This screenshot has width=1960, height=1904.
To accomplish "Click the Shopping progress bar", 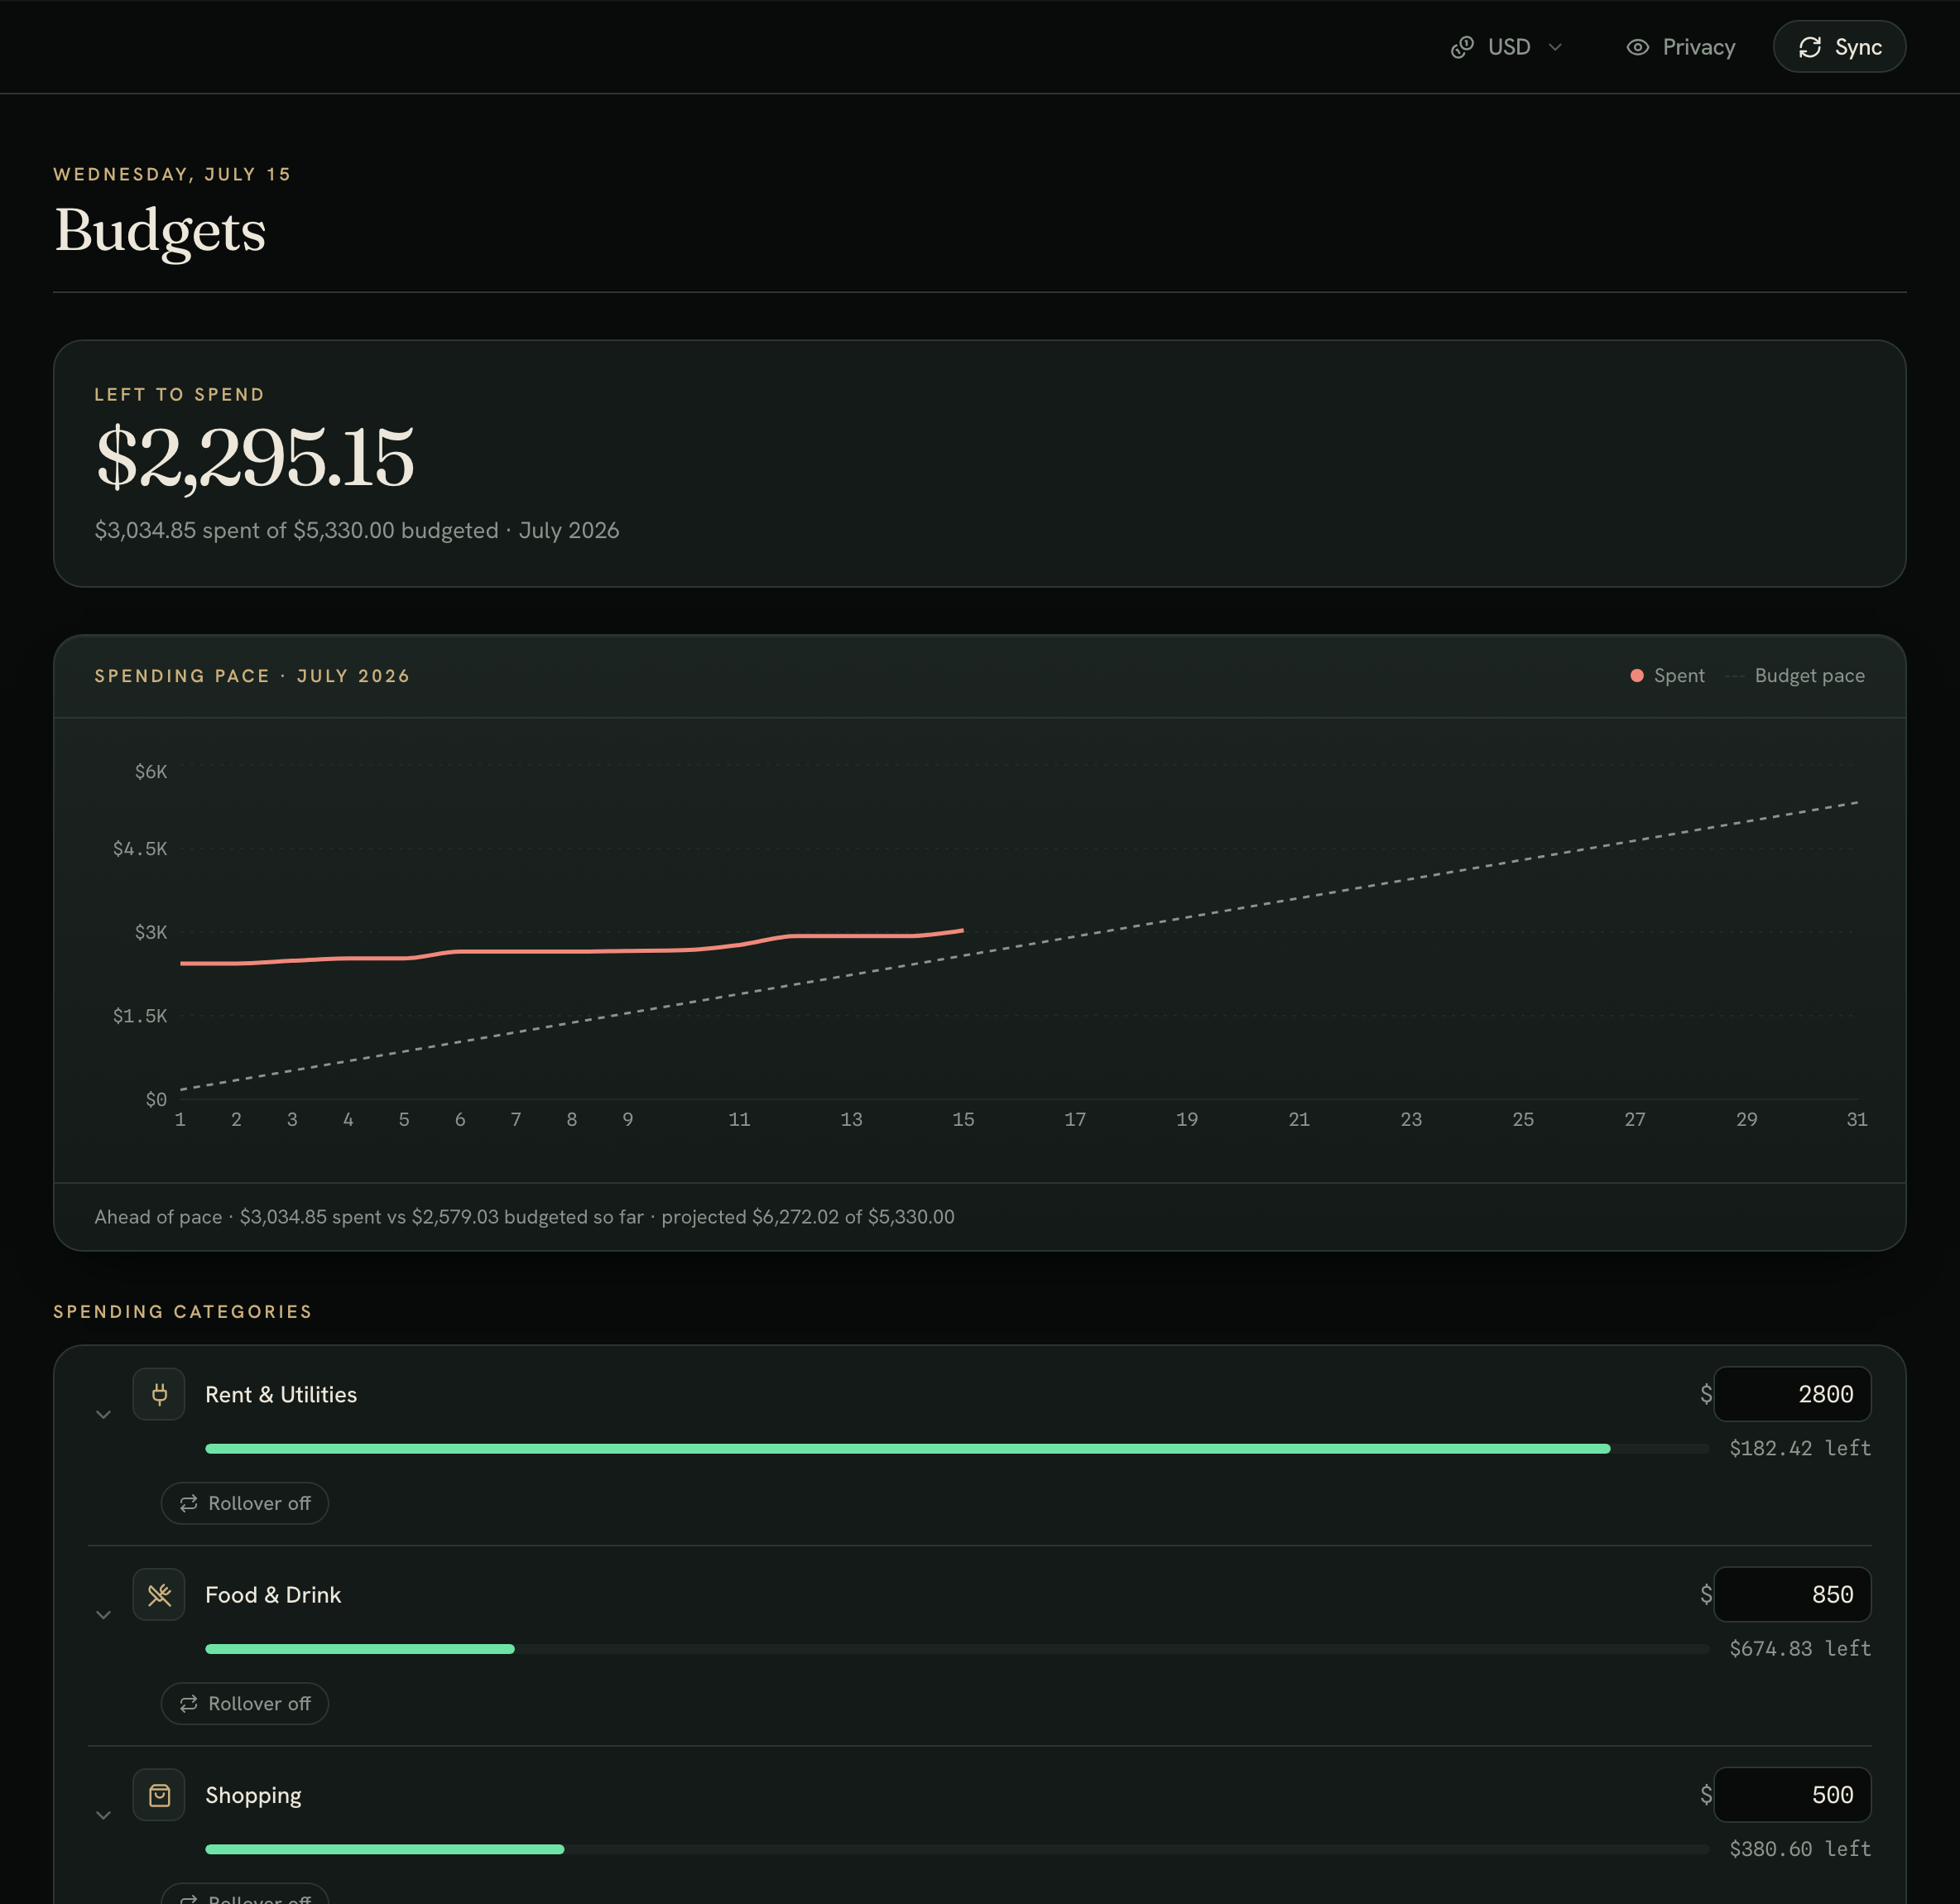I will click(x=957, y=1849).
